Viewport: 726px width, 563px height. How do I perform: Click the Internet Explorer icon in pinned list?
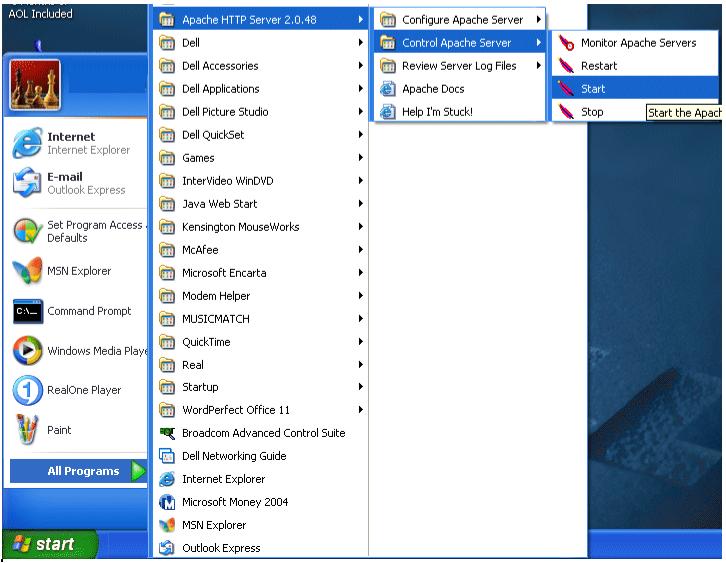[27, 144]
